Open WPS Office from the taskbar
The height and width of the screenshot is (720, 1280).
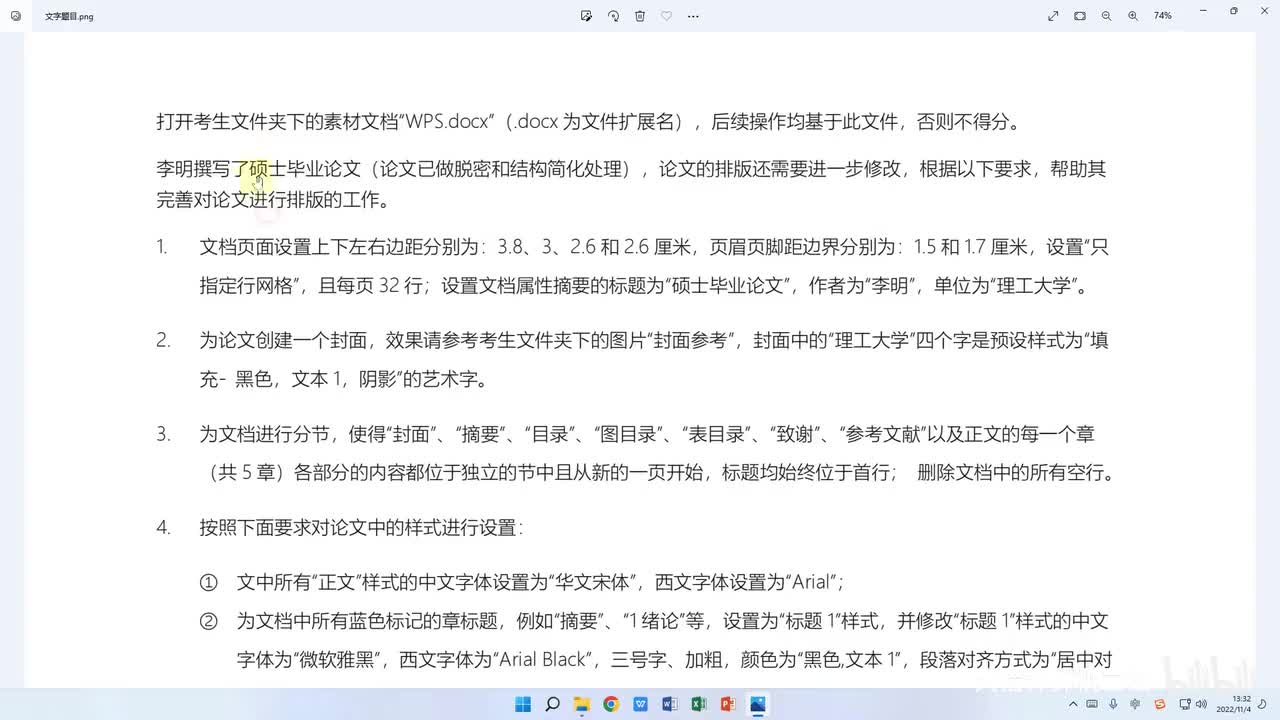point(640,704)
